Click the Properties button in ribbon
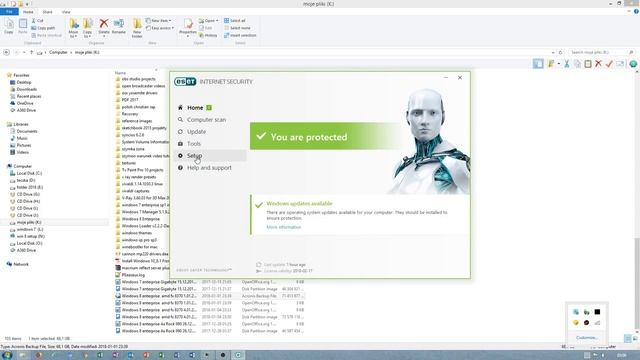This screenshot has width=640, height=360. point(188,28)
